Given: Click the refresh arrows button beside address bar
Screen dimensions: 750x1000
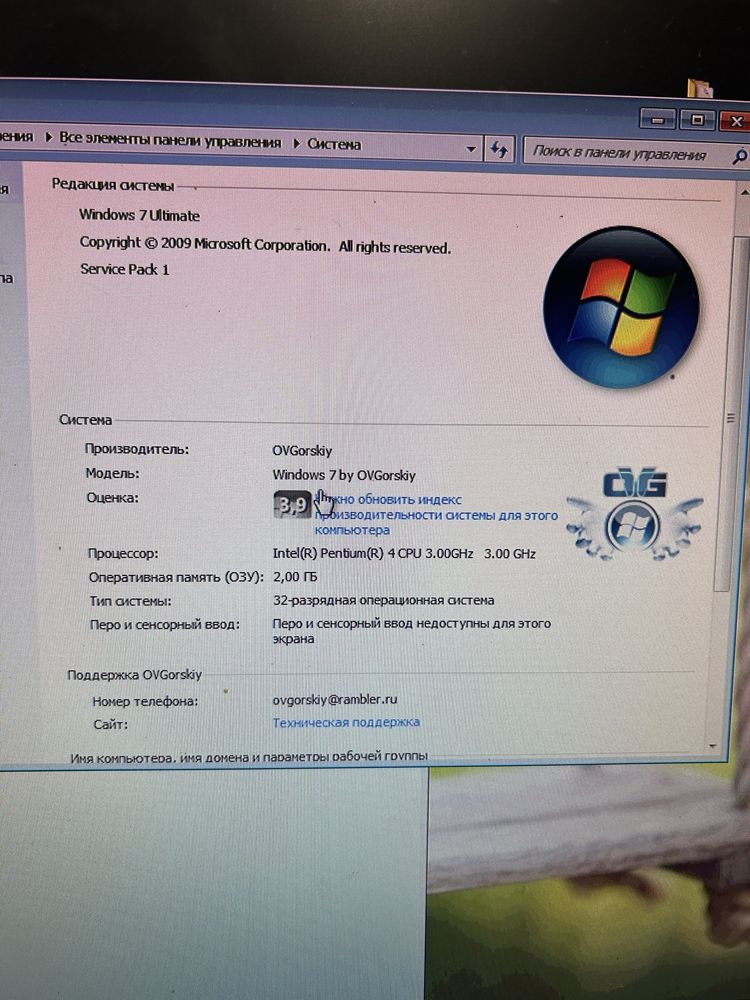Looking at the screenshot, I should (x=499, y=150).
